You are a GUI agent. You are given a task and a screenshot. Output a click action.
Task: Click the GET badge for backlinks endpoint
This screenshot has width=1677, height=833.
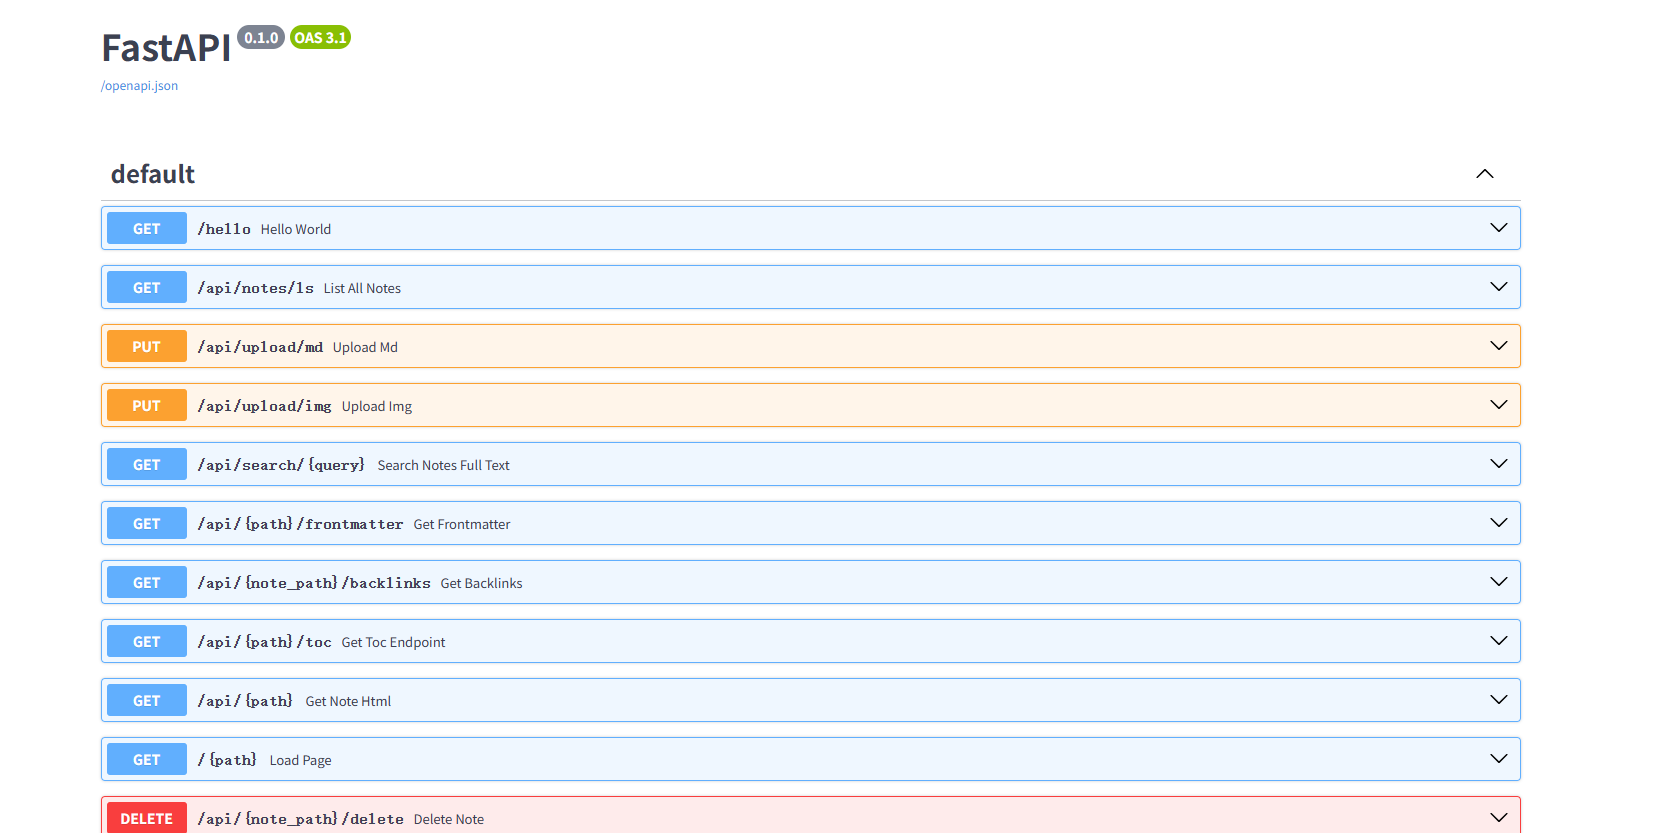tap(147, 582)
